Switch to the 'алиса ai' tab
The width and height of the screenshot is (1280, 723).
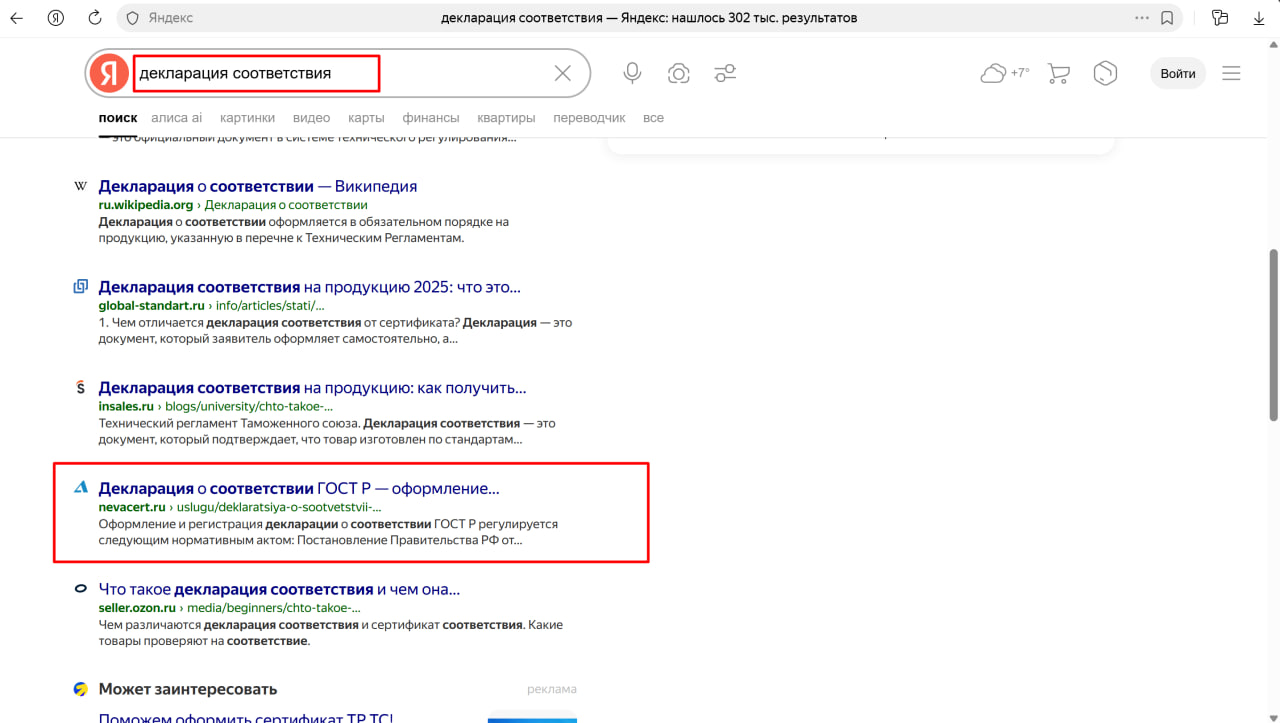(x=176, y=118)
